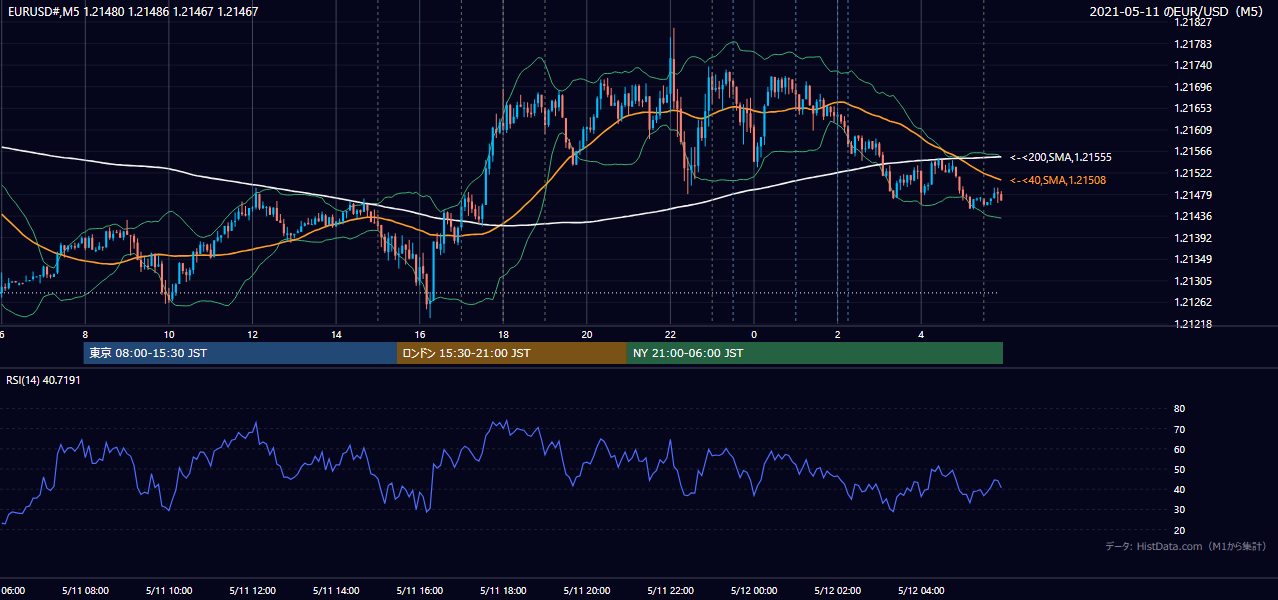Click the London 15:30-21:00 JST session bar
Image resolution: width=1278 pixels, height=600 pixels.
pyautogui.click(x=512, y=353)
